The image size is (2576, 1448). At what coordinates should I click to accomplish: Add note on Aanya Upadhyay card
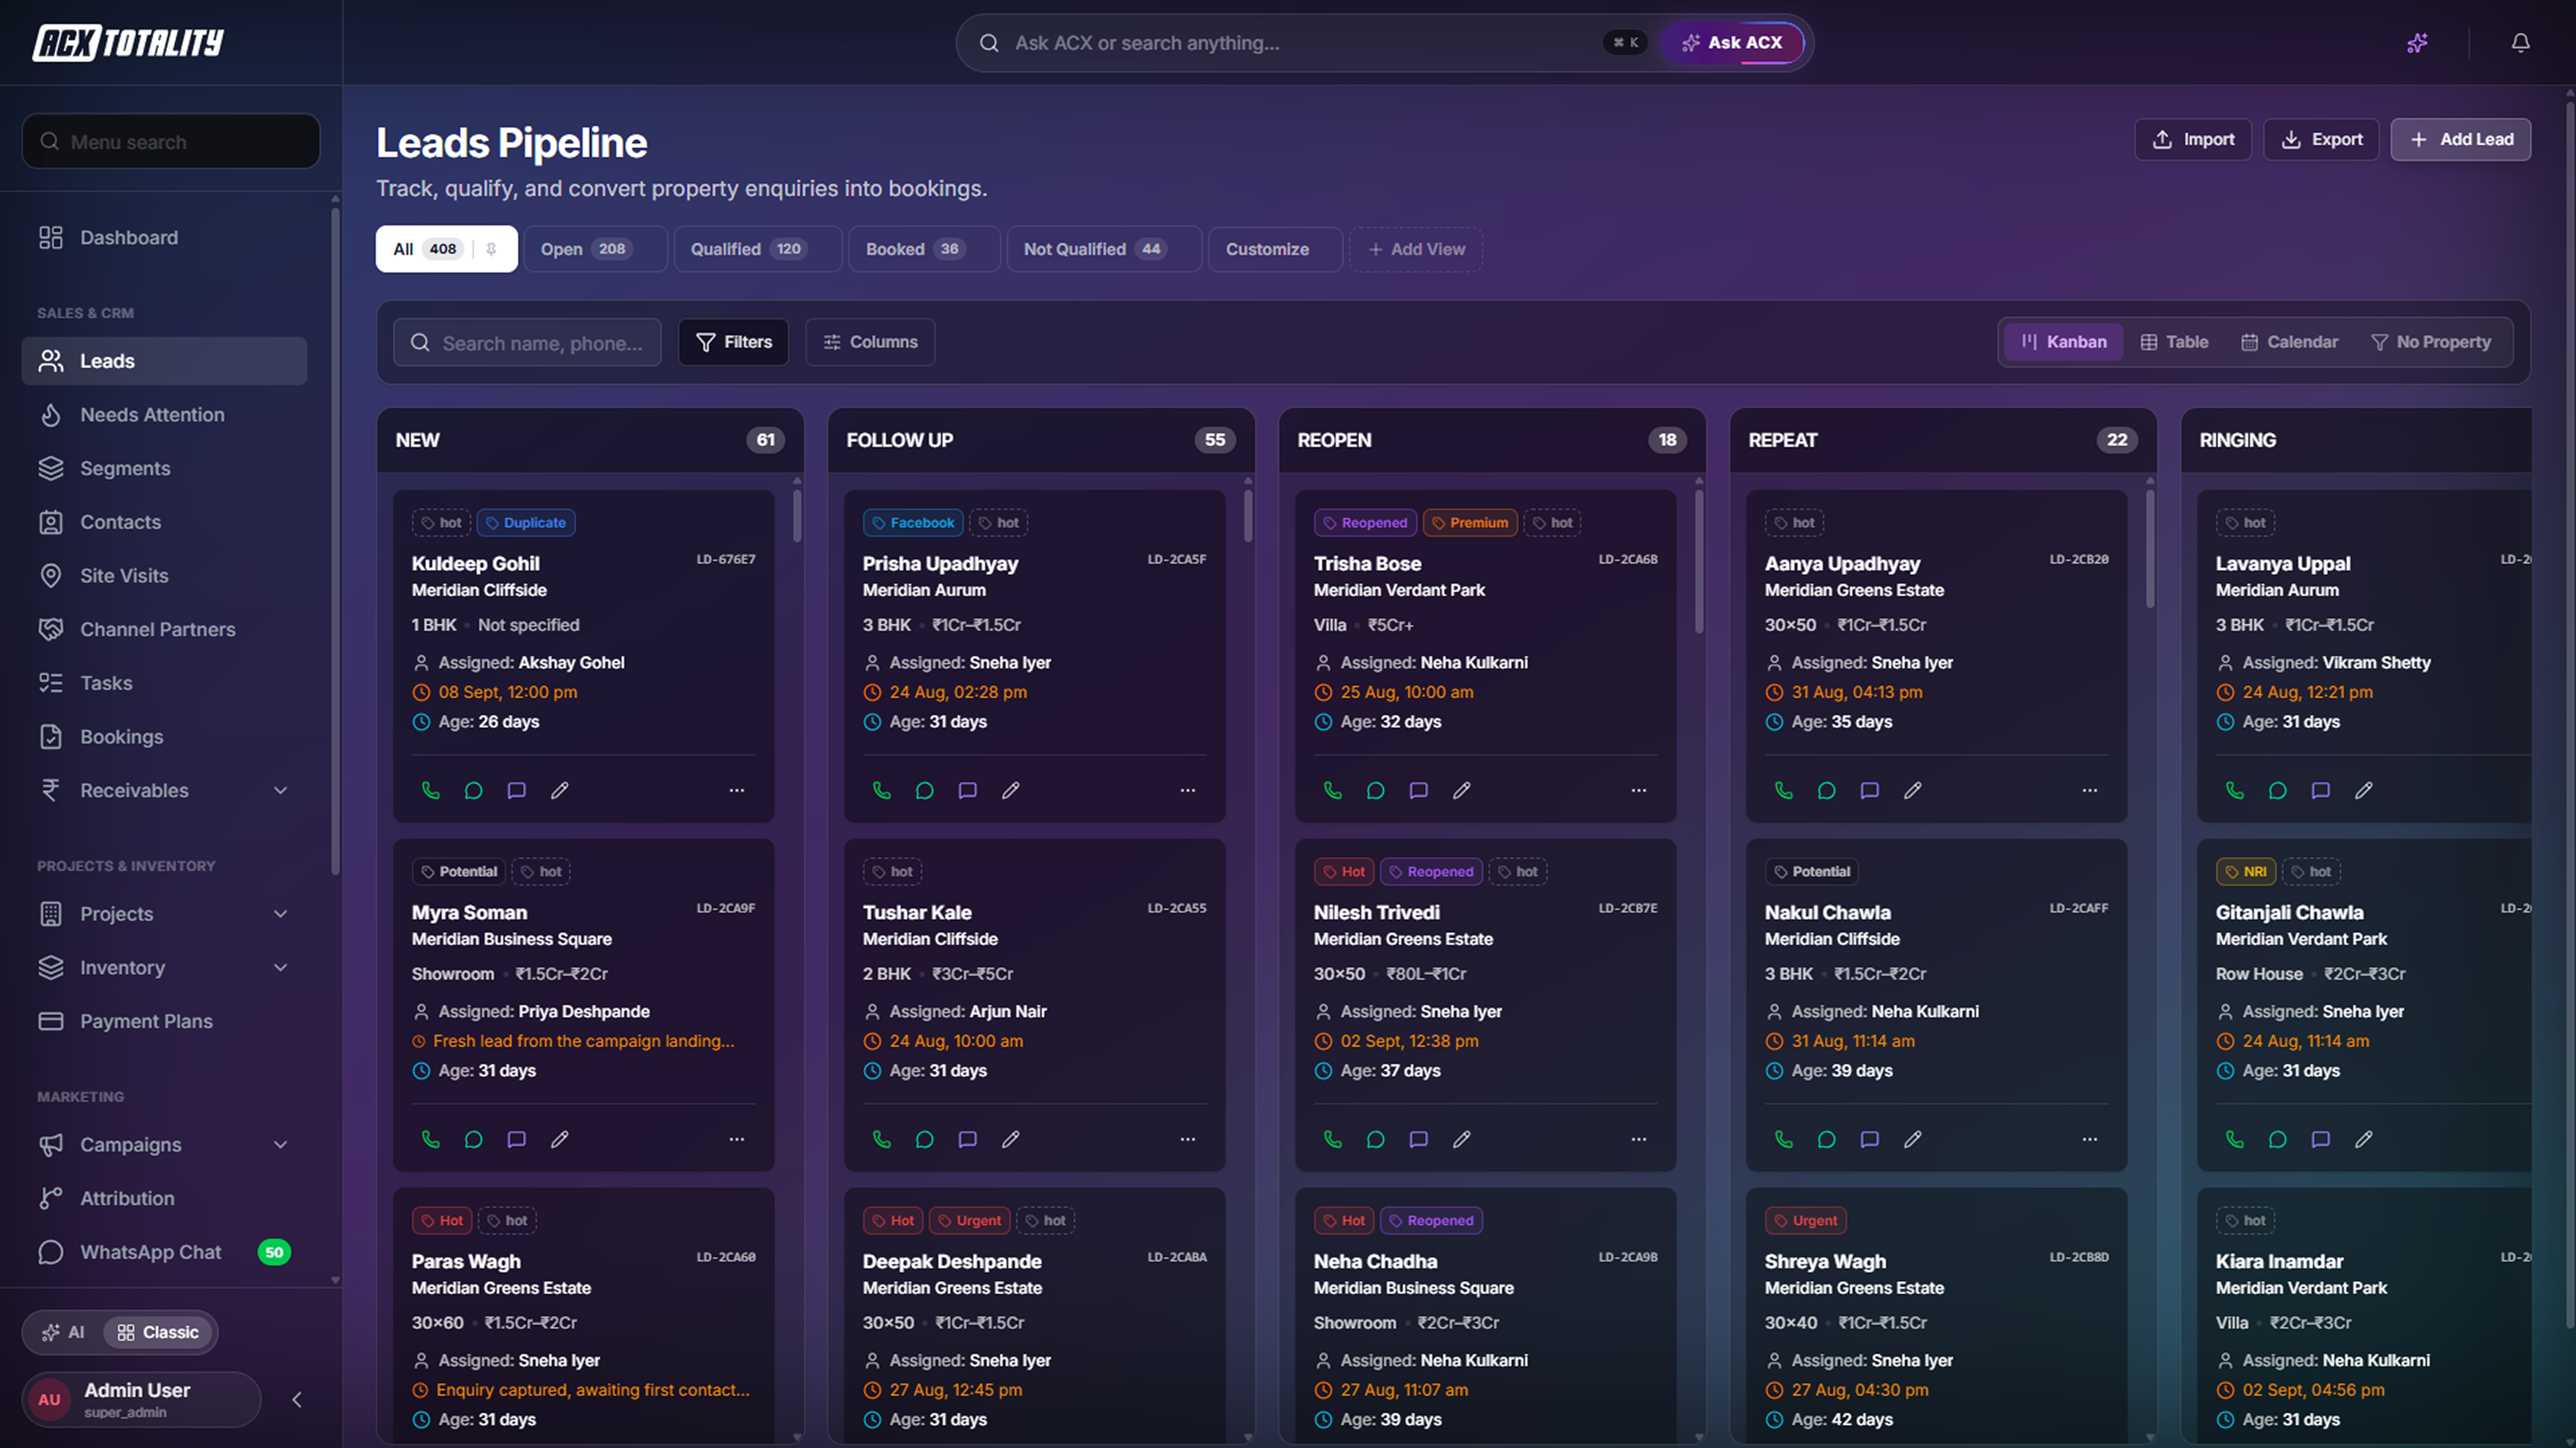pos(1870,790)
